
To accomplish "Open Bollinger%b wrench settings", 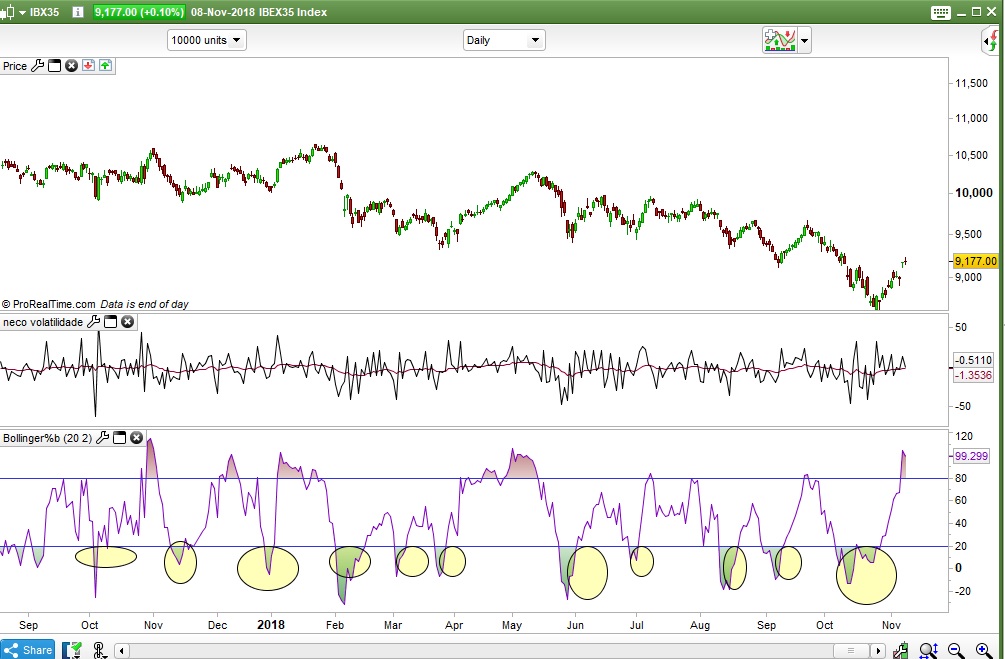I will 103,438.
